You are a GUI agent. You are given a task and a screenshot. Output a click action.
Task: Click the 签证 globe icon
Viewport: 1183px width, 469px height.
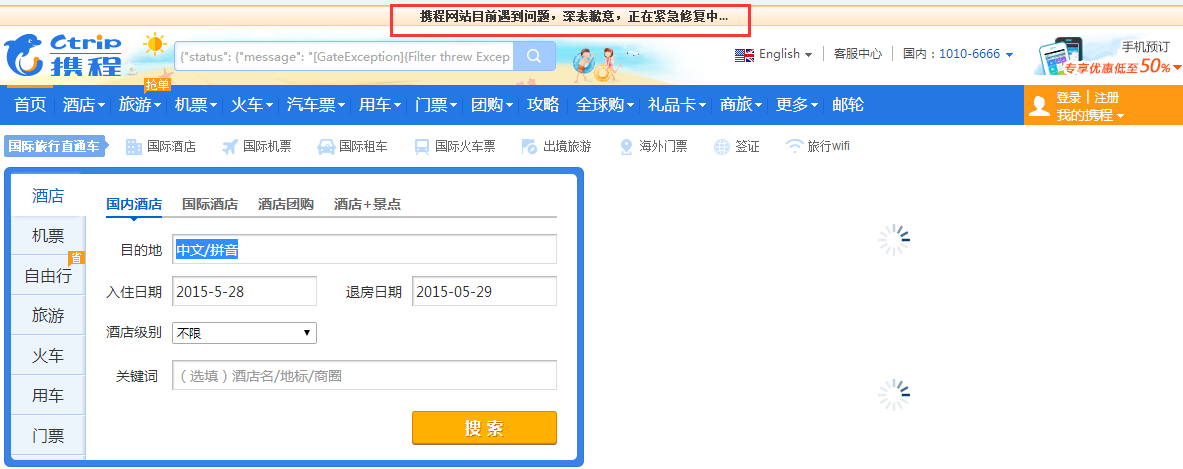(x=722, y=146)
